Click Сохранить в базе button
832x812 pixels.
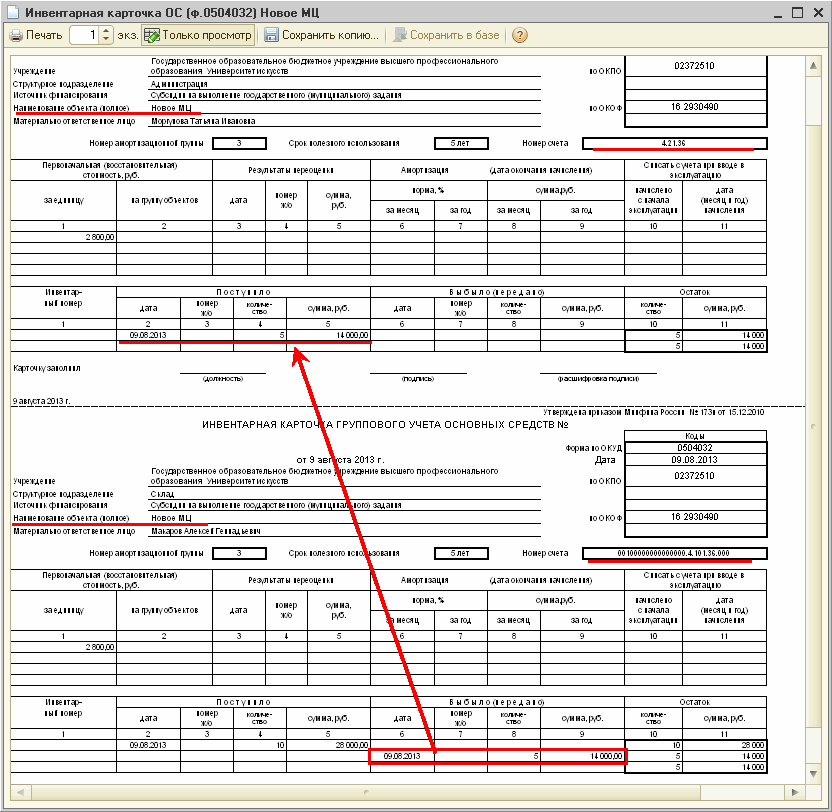[x=446, y=36]
